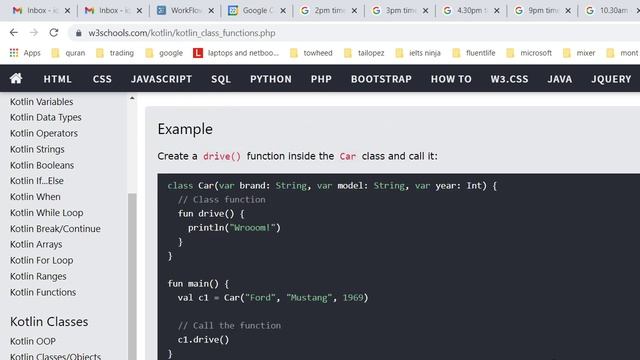Viewport: 640px width, 360px height.
Task: Open Kotlin Operators in sidebar
Action: (44, 133)
